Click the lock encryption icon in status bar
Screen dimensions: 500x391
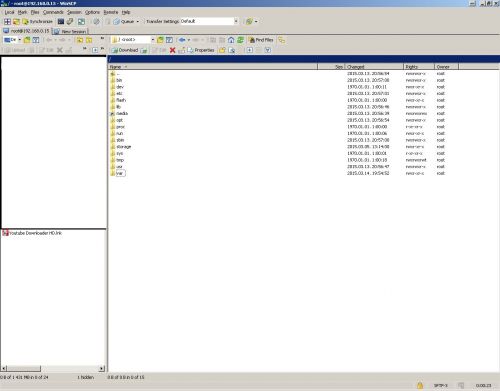420,386
